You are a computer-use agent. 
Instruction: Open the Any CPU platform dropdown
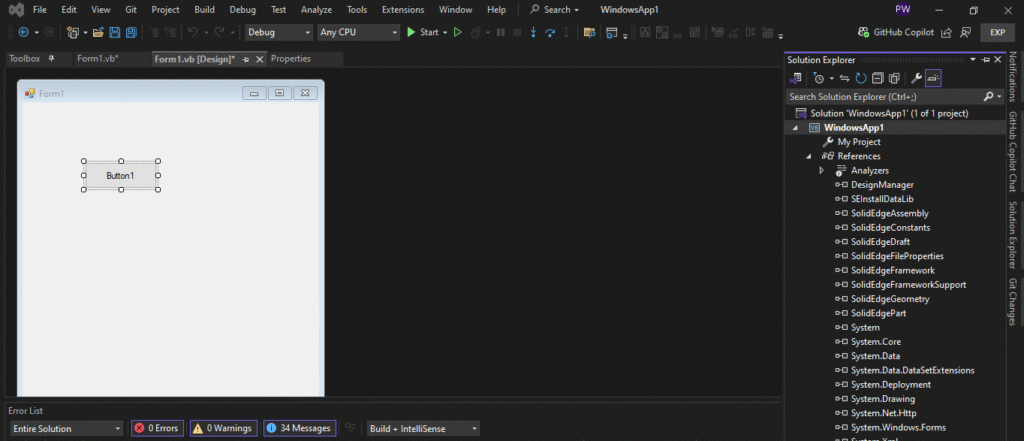pyautogui.click(x=357, y=32)
